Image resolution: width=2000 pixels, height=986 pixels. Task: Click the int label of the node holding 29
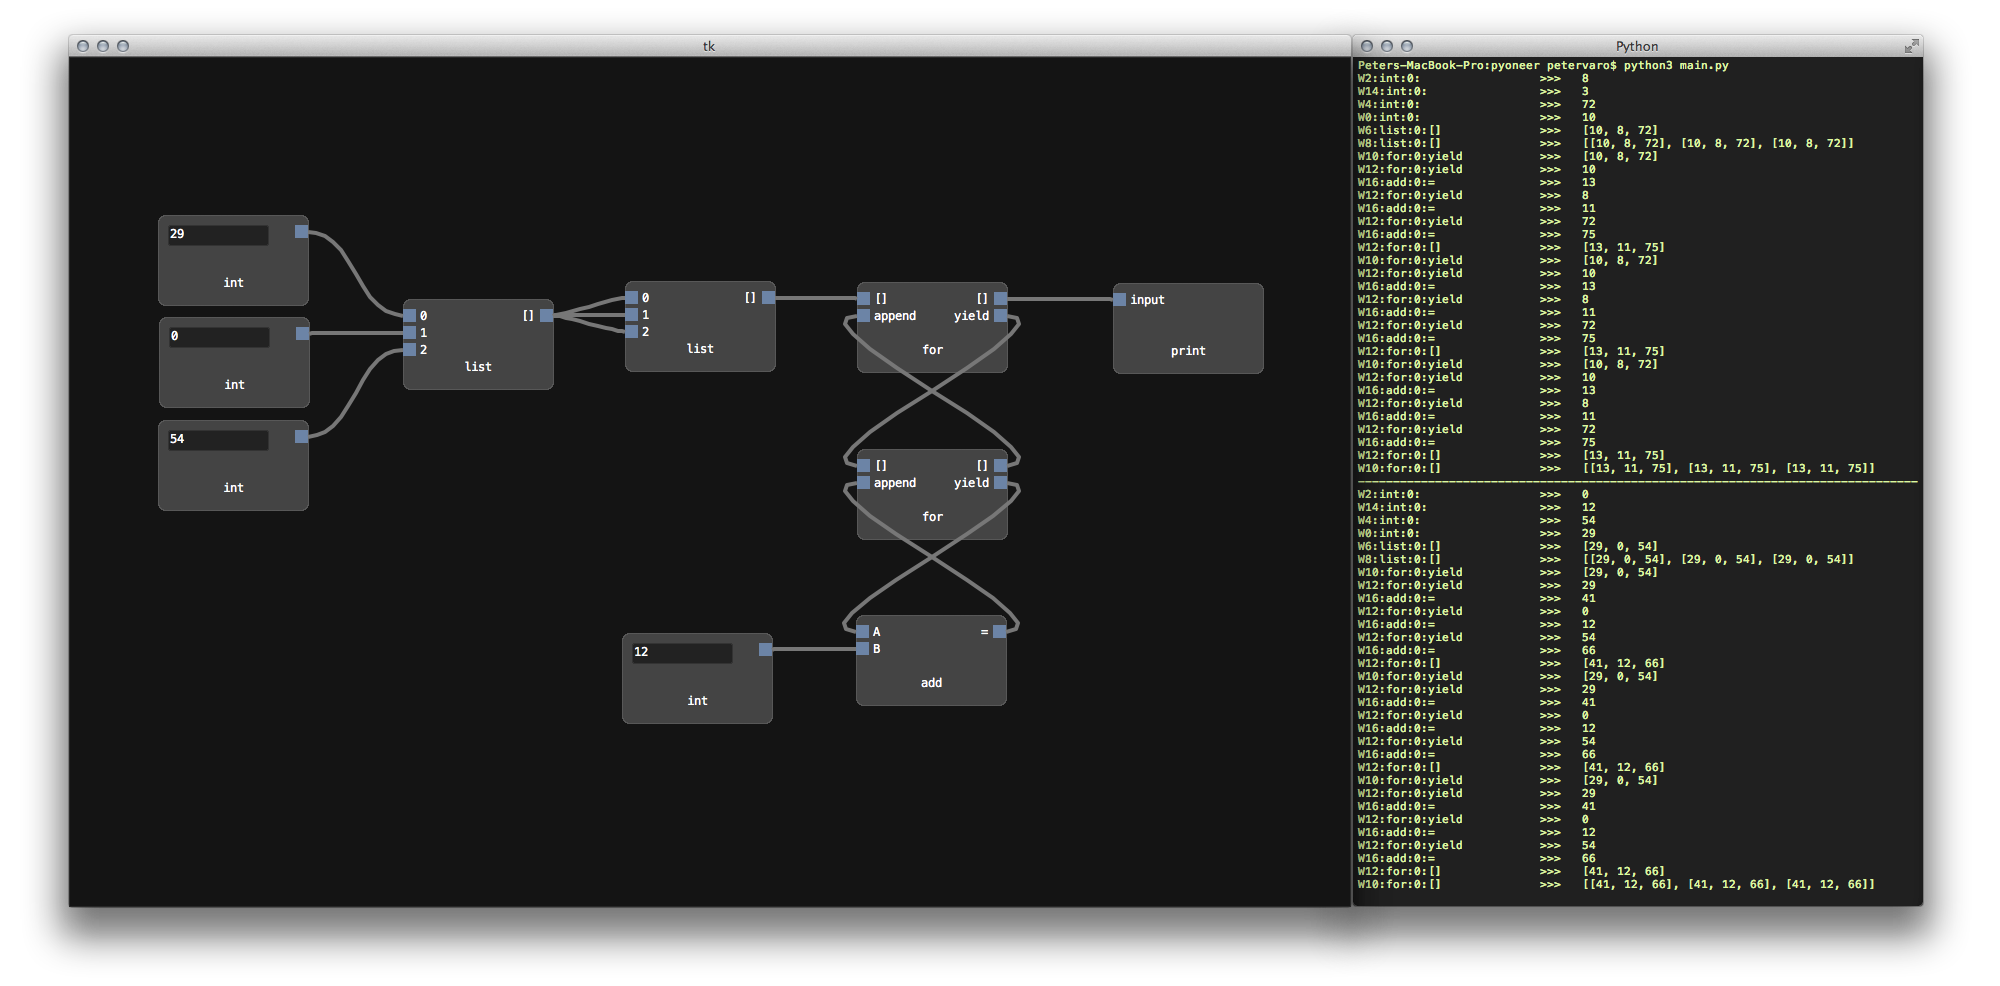point(233,283)
